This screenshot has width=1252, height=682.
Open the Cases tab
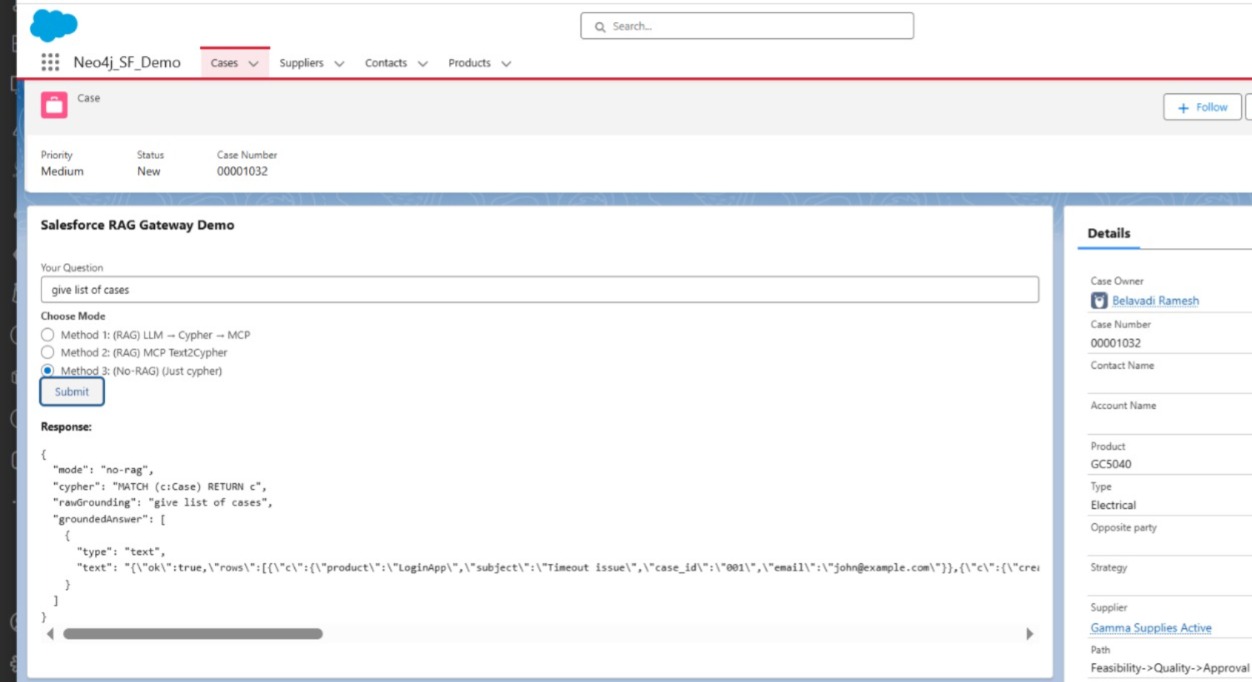(x=224, y=63)
